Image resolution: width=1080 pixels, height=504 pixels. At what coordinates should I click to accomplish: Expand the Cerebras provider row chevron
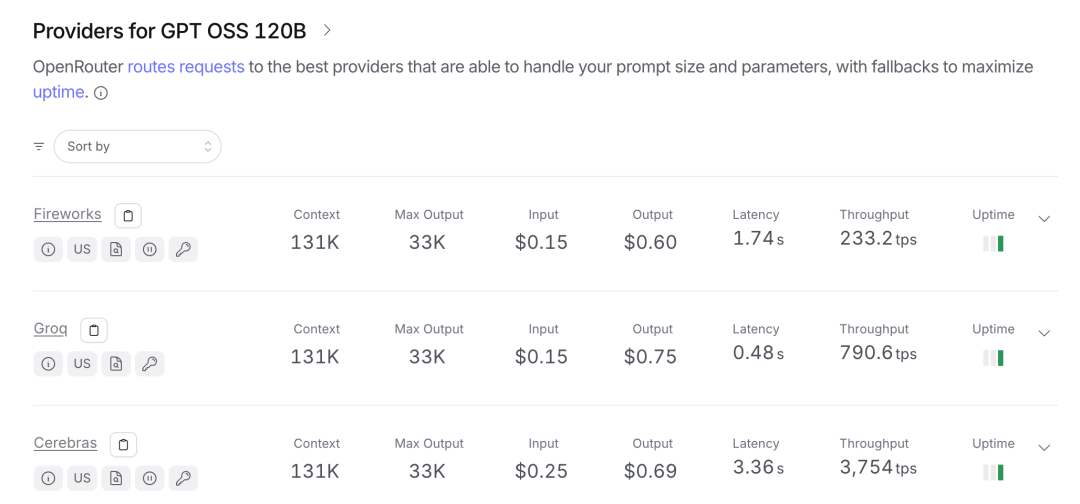1044,448
